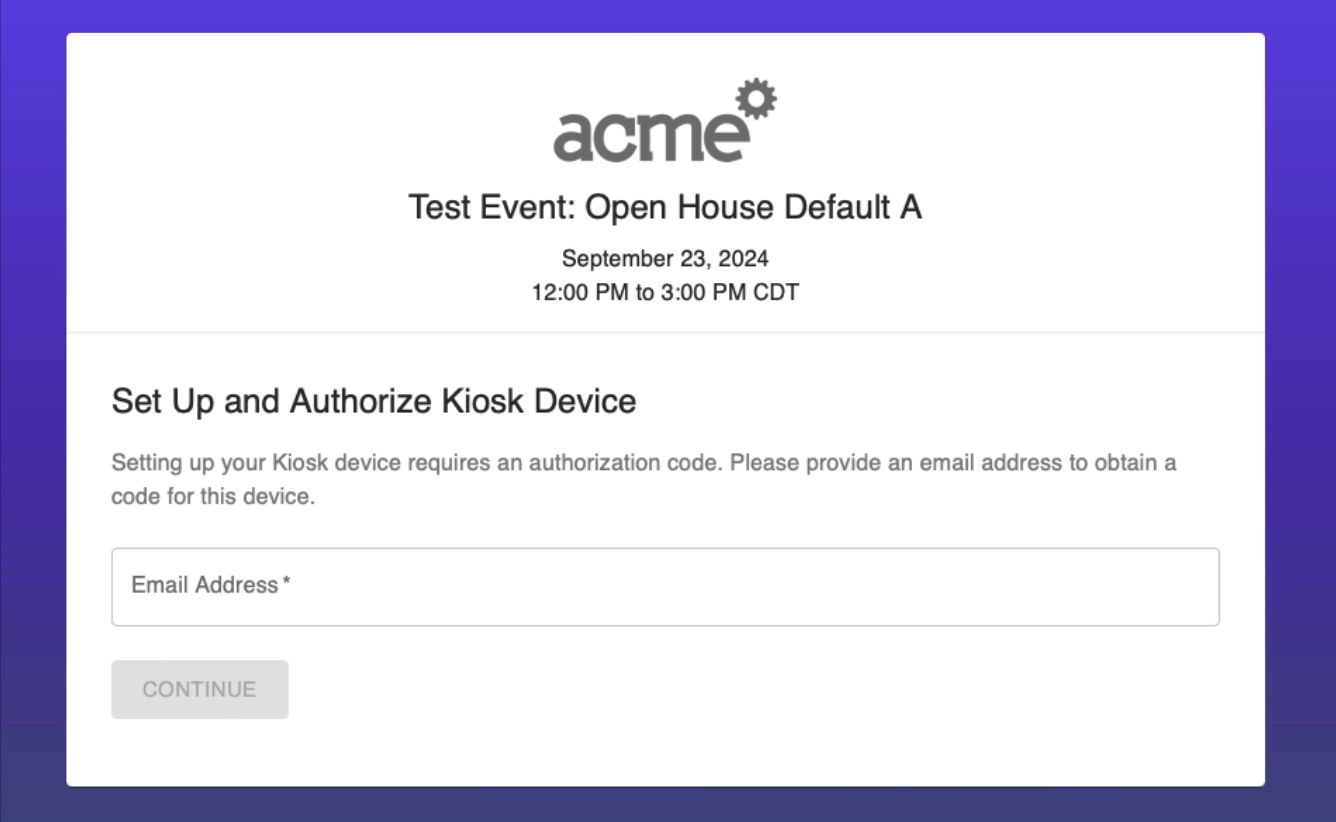1336x822 pixels.
Task: Click the Email Address field label
Action: pos(205,585)
